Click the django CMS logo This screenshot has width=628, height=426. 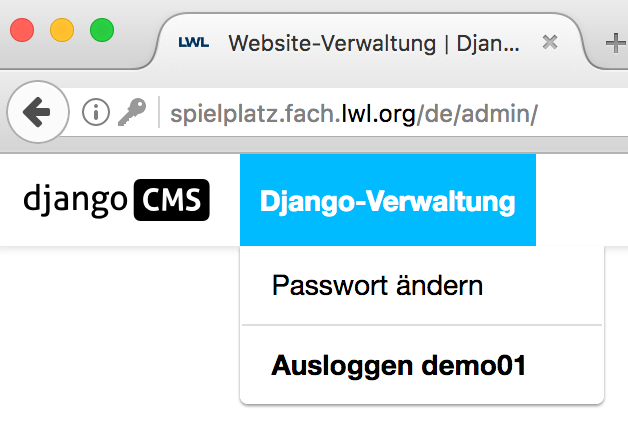click(116, 200)
